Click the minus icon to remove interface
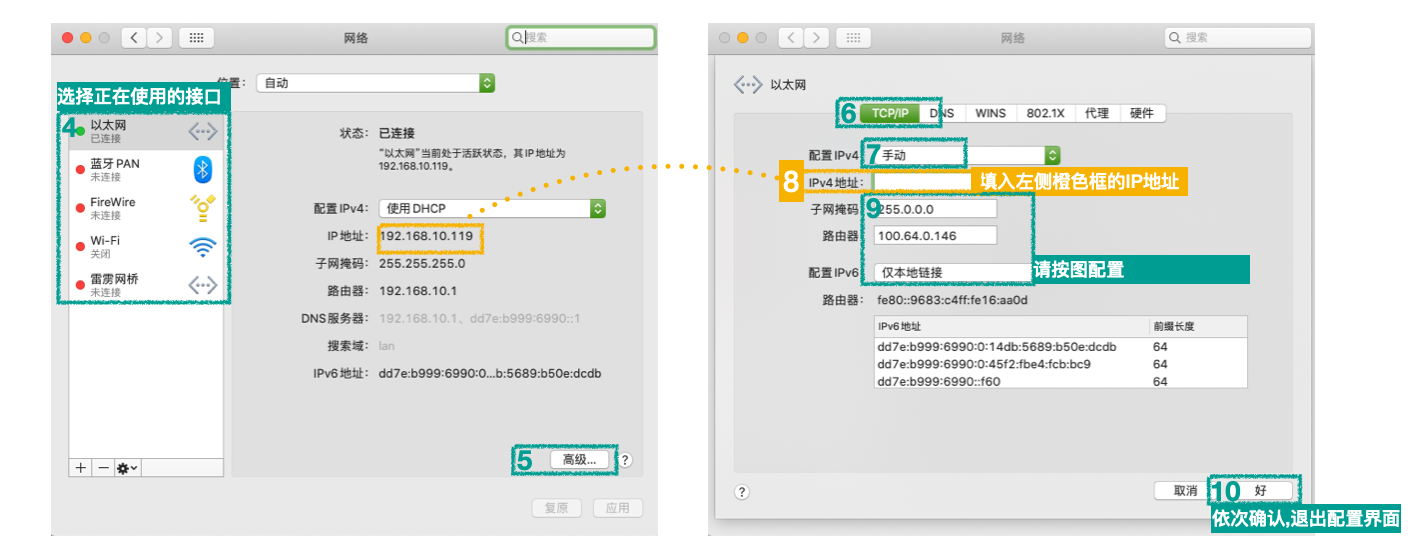The width and height of the screenshot is (1417, 551). 103,468
